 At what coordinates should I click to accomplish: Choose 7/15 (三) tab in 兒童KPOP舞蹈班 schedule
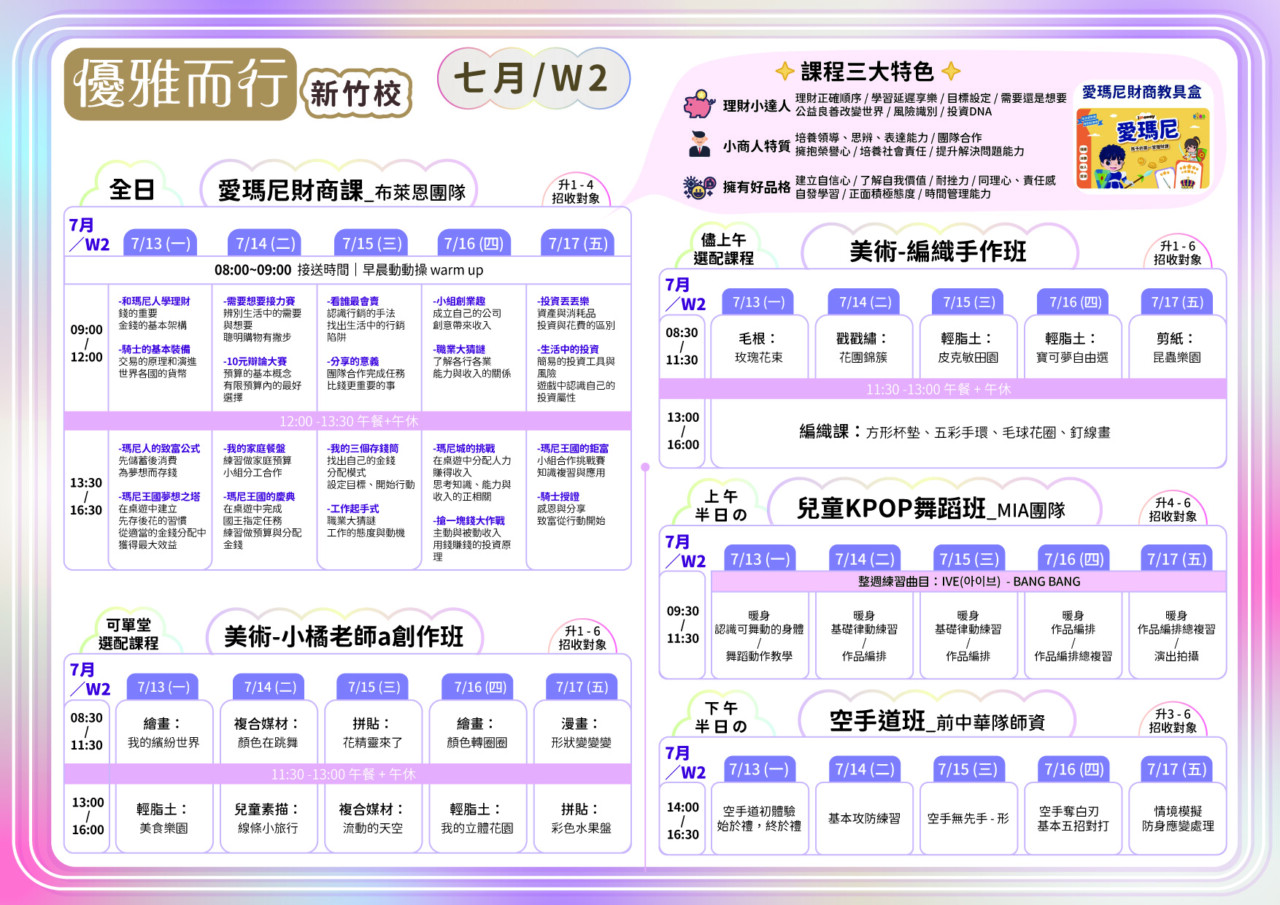[968, 558]
